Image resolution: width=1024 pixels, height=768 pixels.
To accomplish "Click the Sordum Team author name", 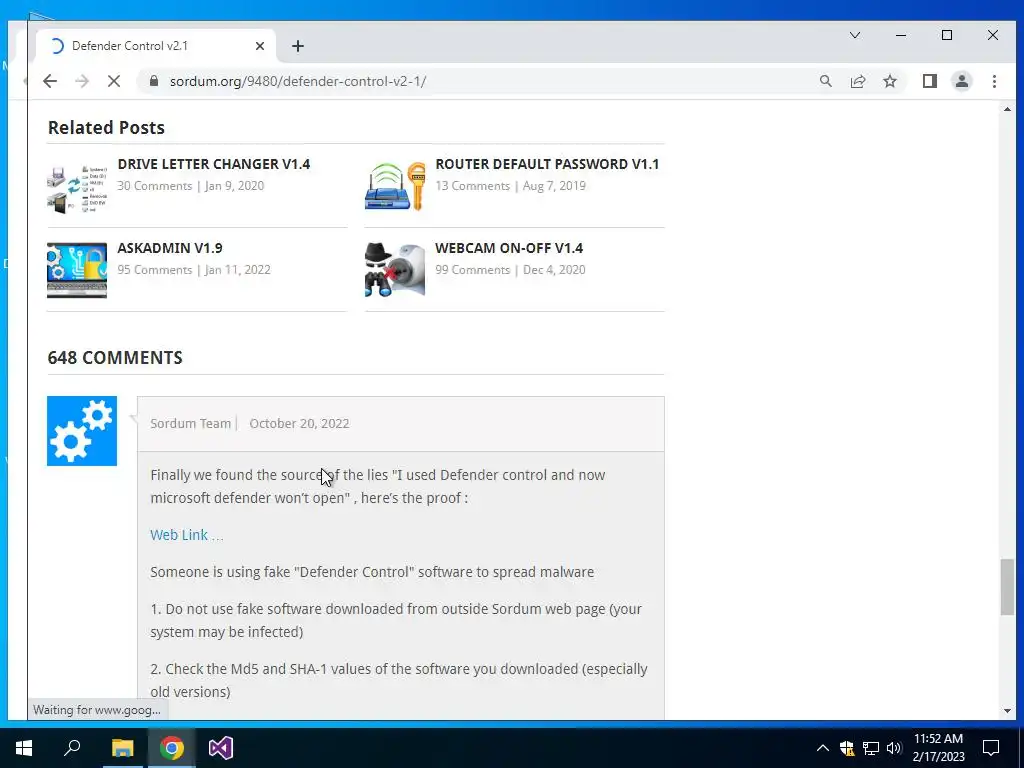I will tap(190, 423).
